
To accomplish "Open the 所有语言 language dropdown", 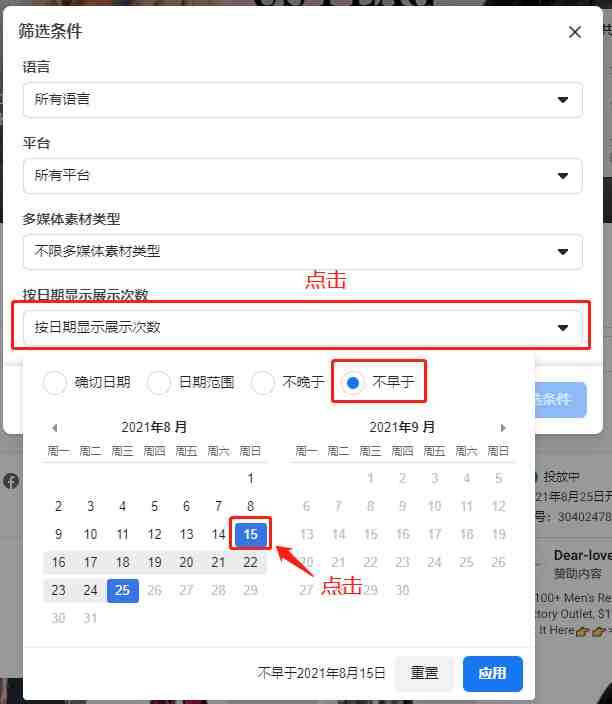I will [303, 100].
